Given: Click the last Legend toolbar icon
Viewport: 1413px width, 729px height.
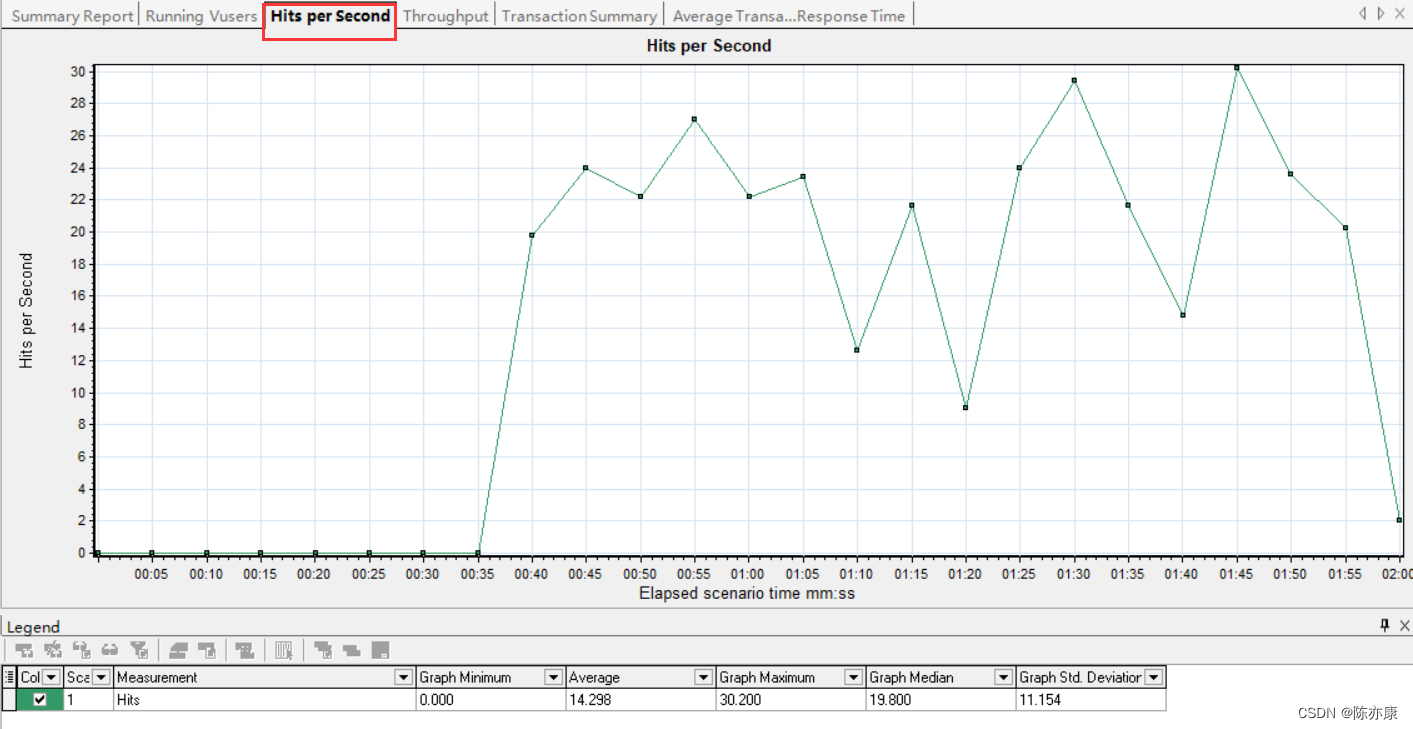Looking at the screenshot, I should point(380,650).
